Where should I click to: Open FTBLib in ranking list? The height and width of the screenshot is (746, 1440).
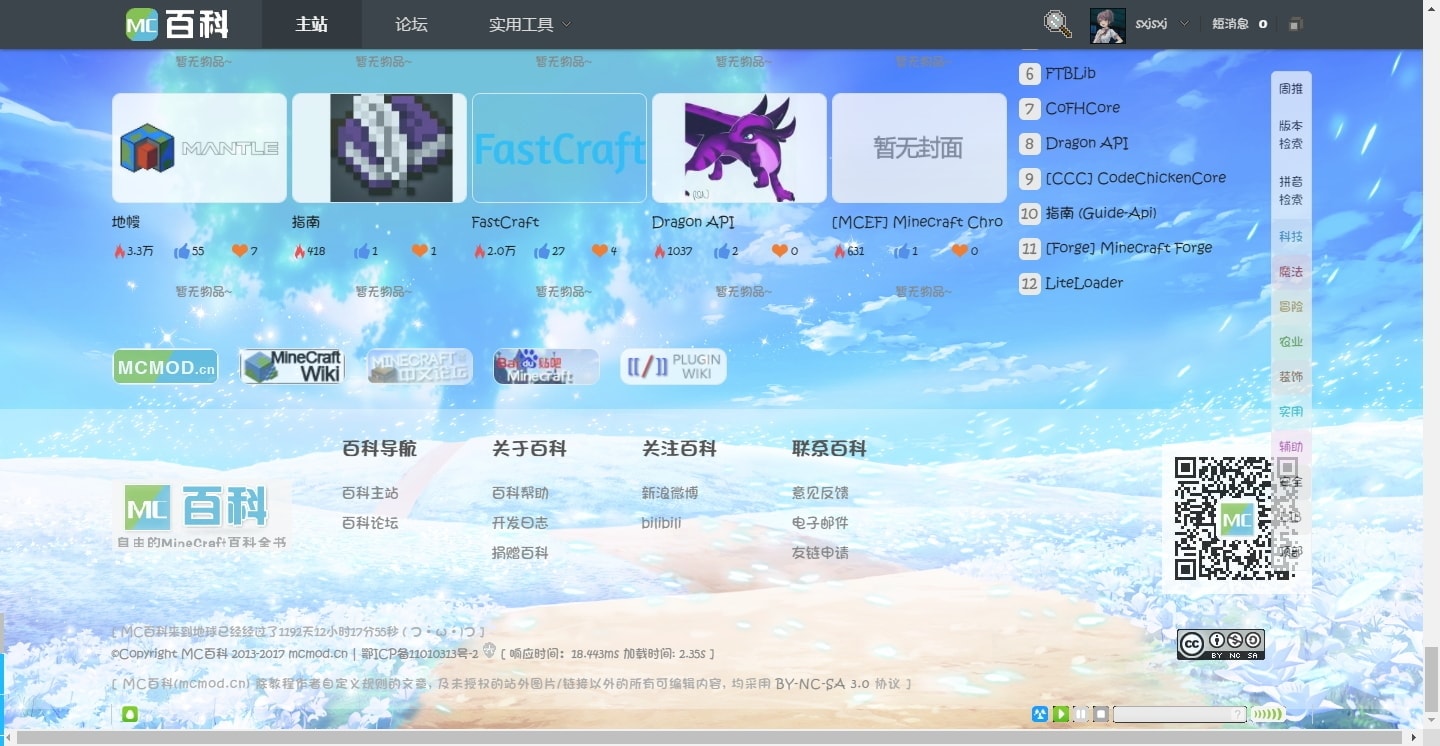[x=1070, y=73]
